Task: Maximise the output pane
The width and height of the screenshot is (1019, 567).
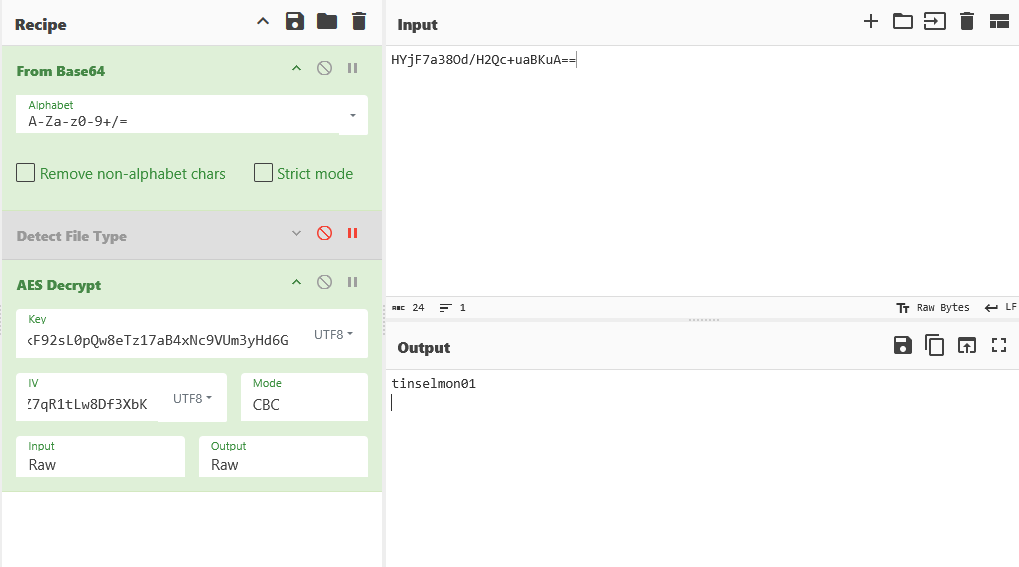Action: coord(998,346)
